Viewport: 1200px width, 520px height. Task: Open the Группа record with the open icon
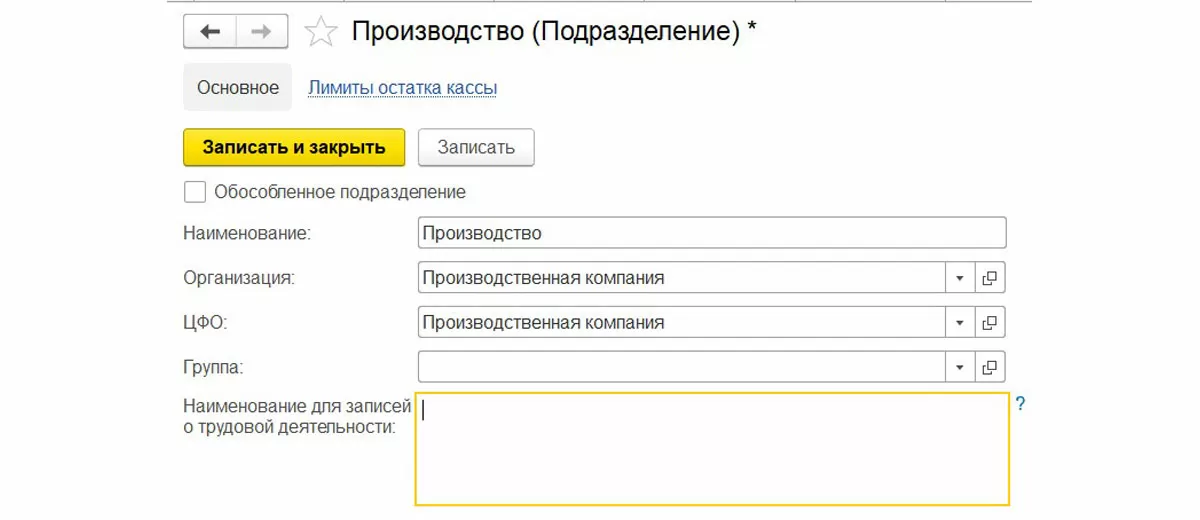point(990,367)
